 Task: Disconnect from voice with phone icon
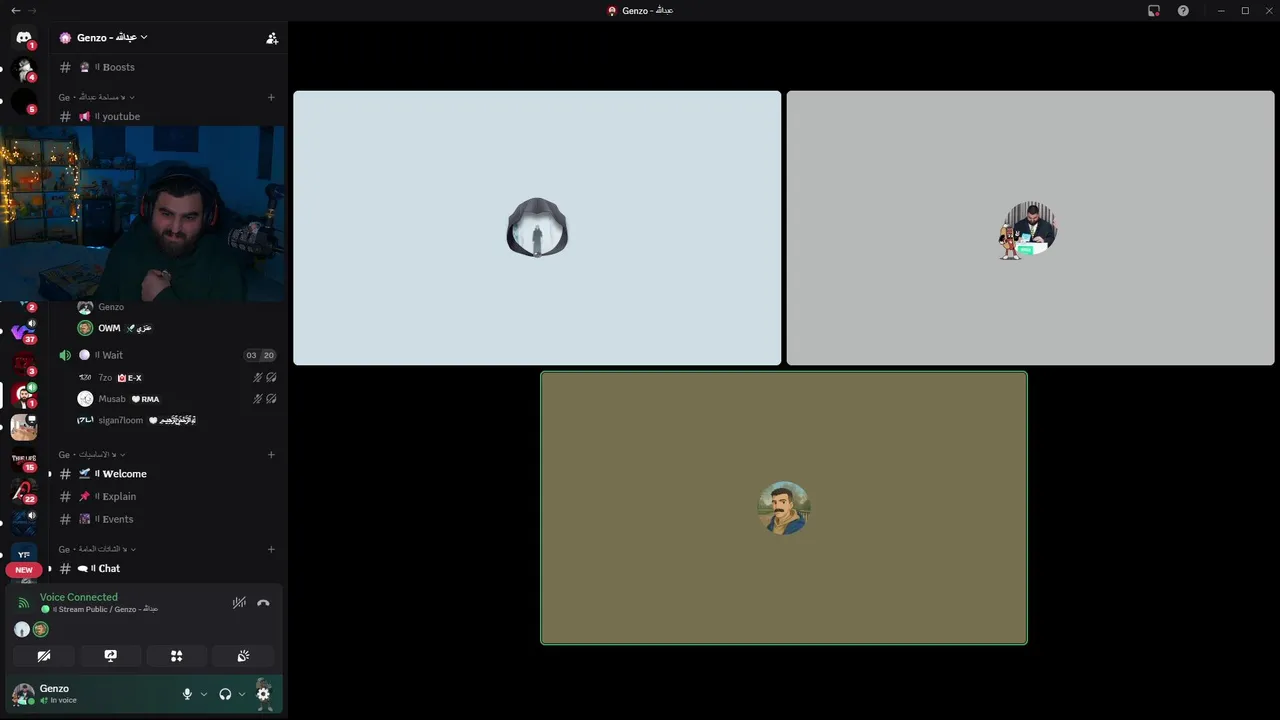pos(263,603)
